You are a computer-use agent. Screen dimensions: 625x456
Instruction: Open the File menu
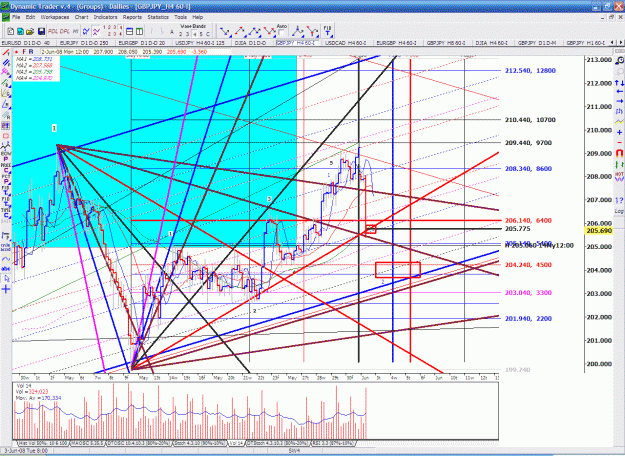16,17
